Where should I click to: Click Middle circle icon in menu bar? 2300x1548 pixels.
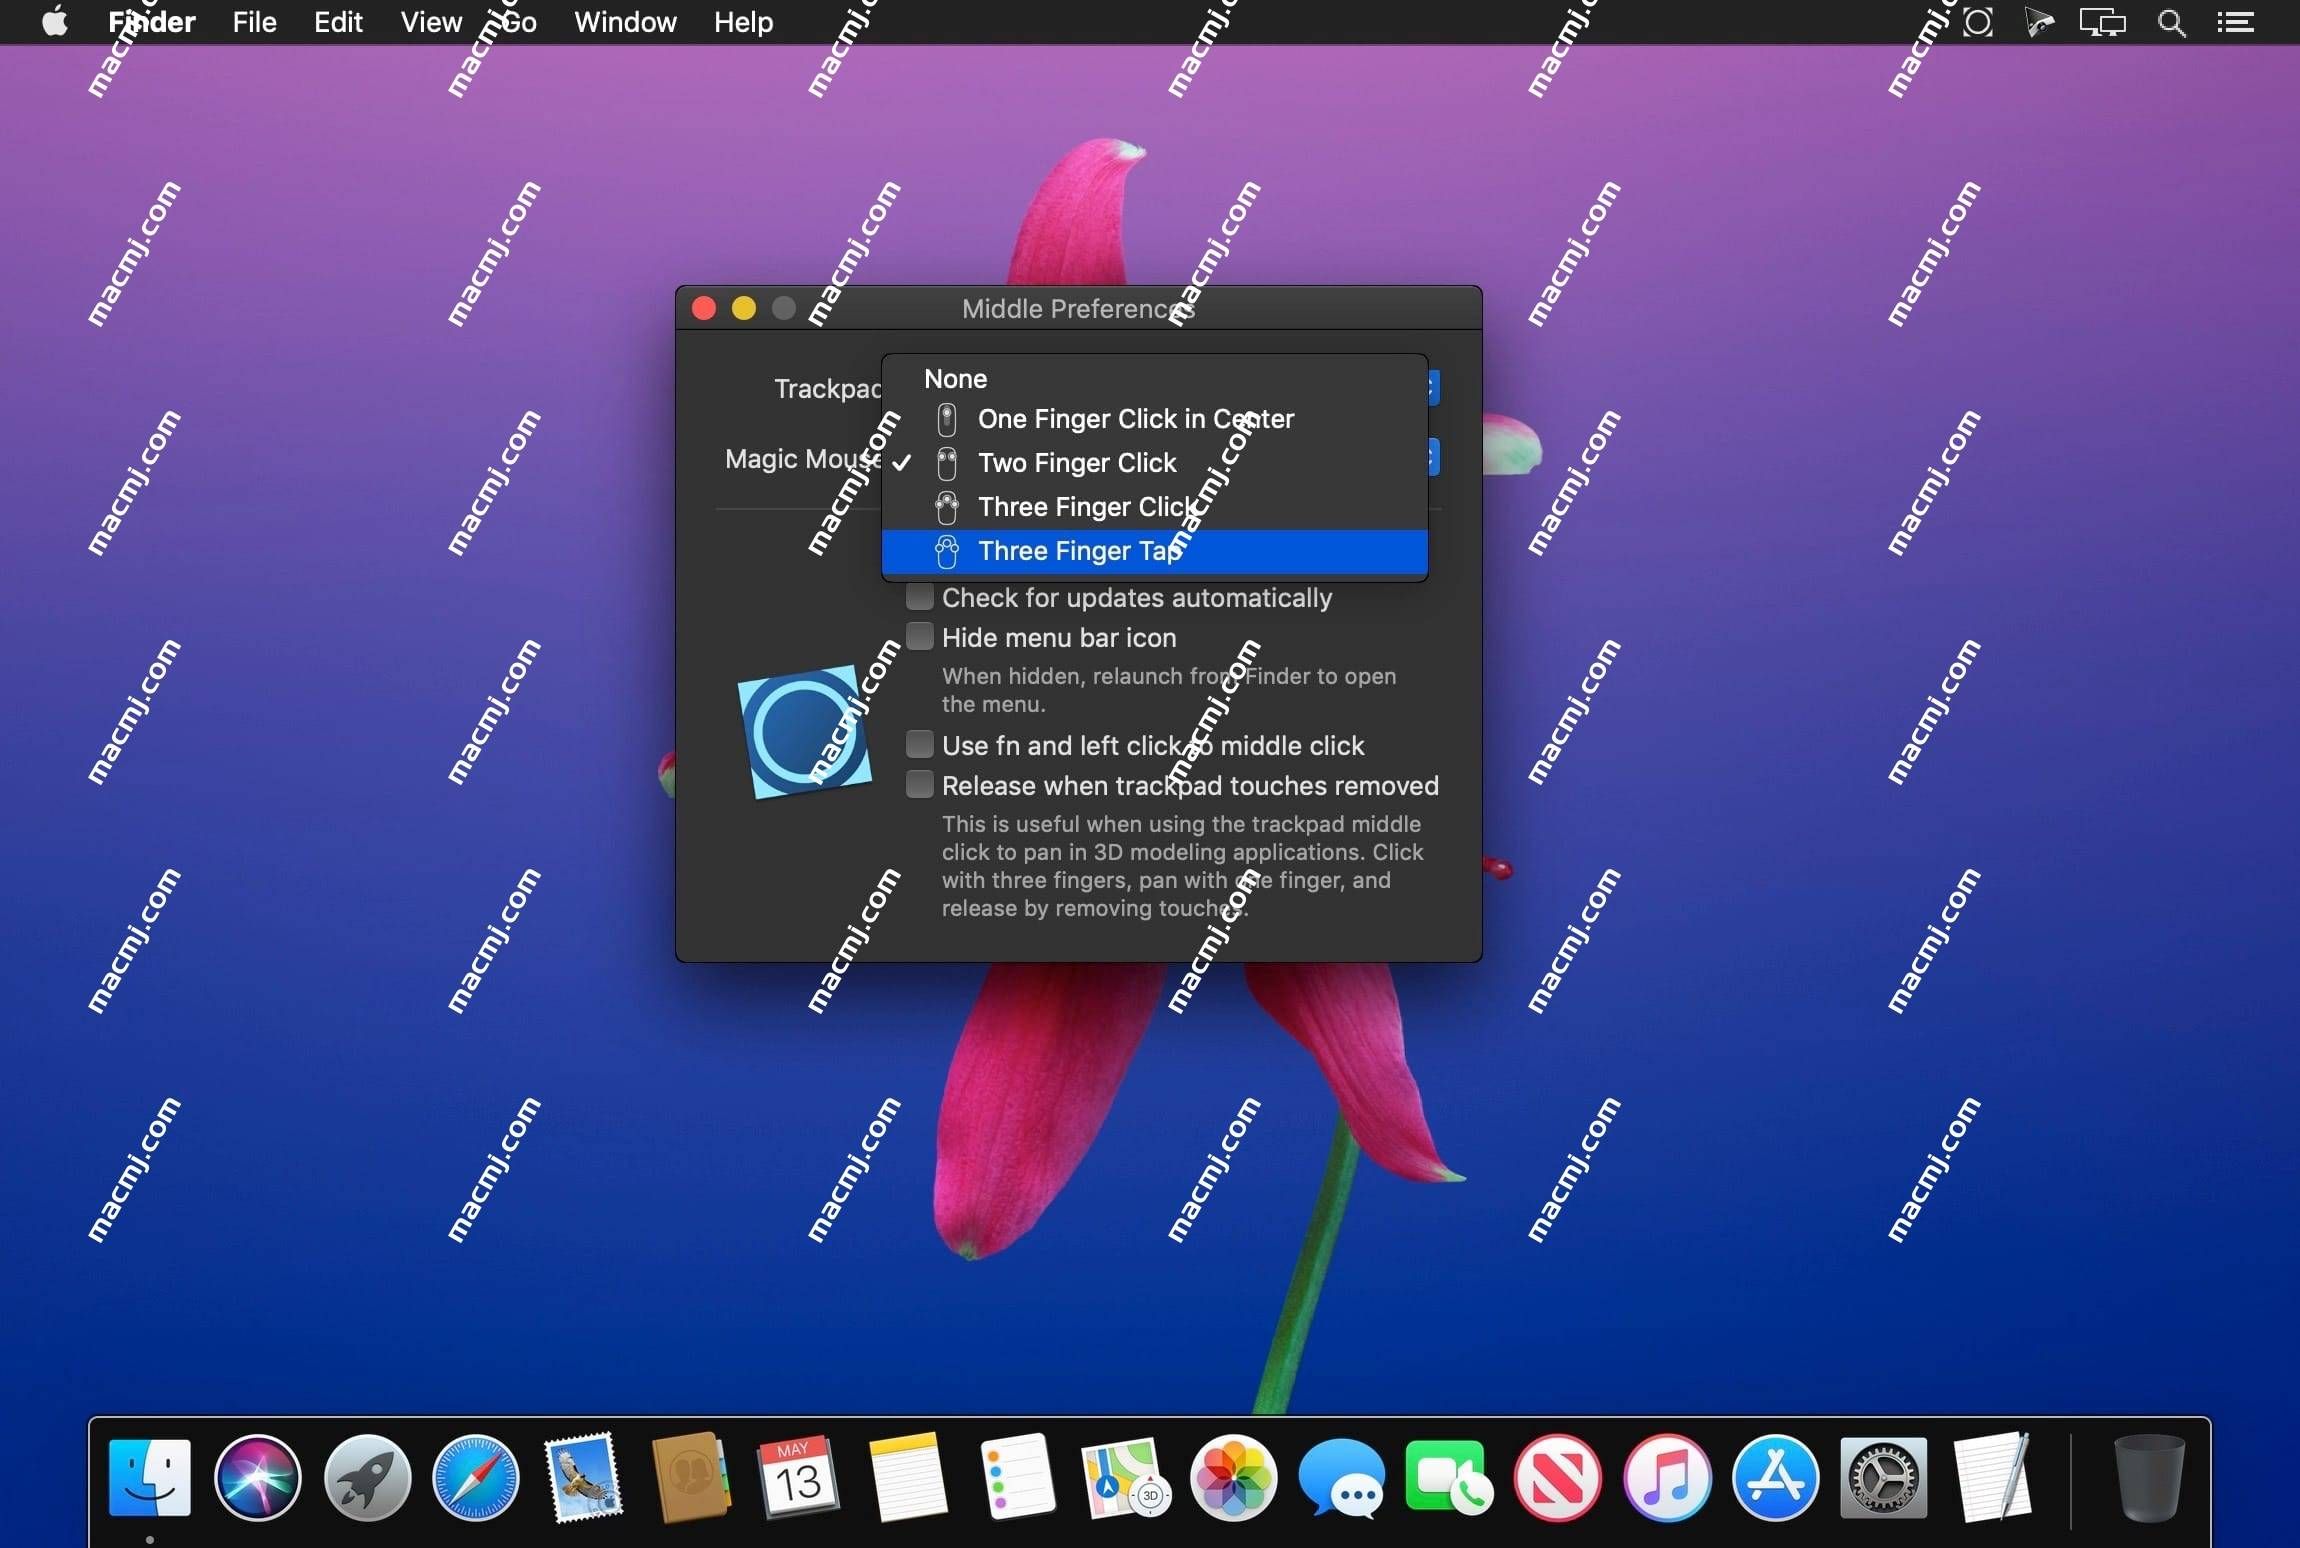1978,21
